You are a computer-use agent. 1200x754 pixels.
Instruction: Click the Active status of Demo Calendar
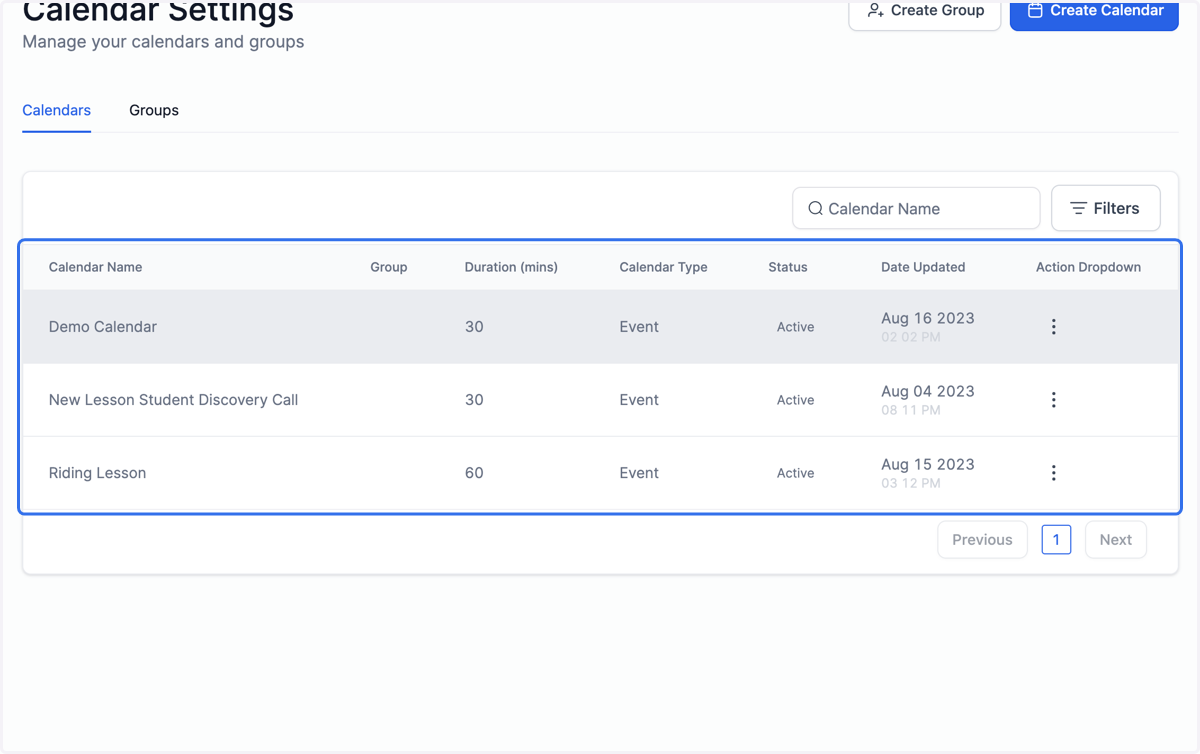pyautogui.click(x=795, y=327)
